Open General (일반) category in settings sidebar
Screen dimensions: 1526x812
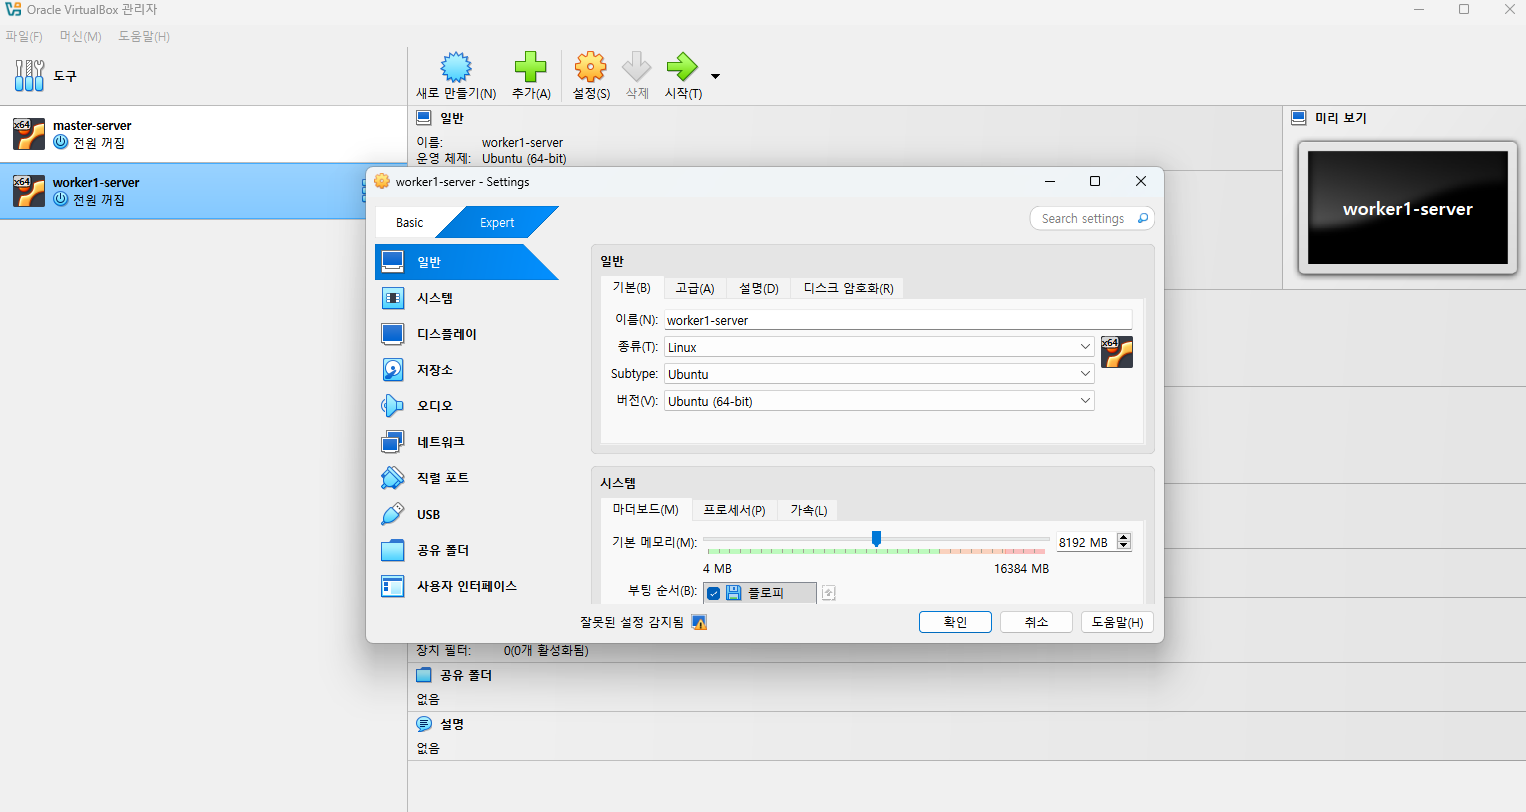tap(466, 262)
